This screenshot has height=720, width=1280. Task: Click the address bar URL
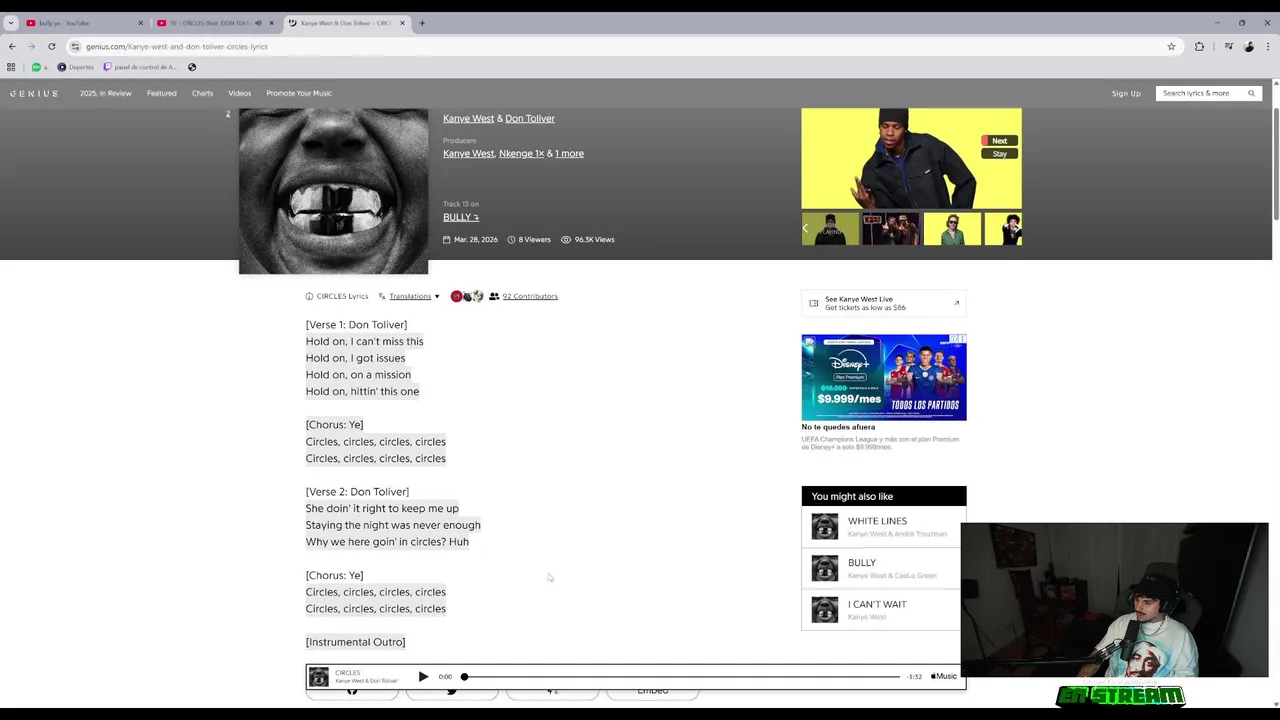pyautogui.click(x=177, y=46)
